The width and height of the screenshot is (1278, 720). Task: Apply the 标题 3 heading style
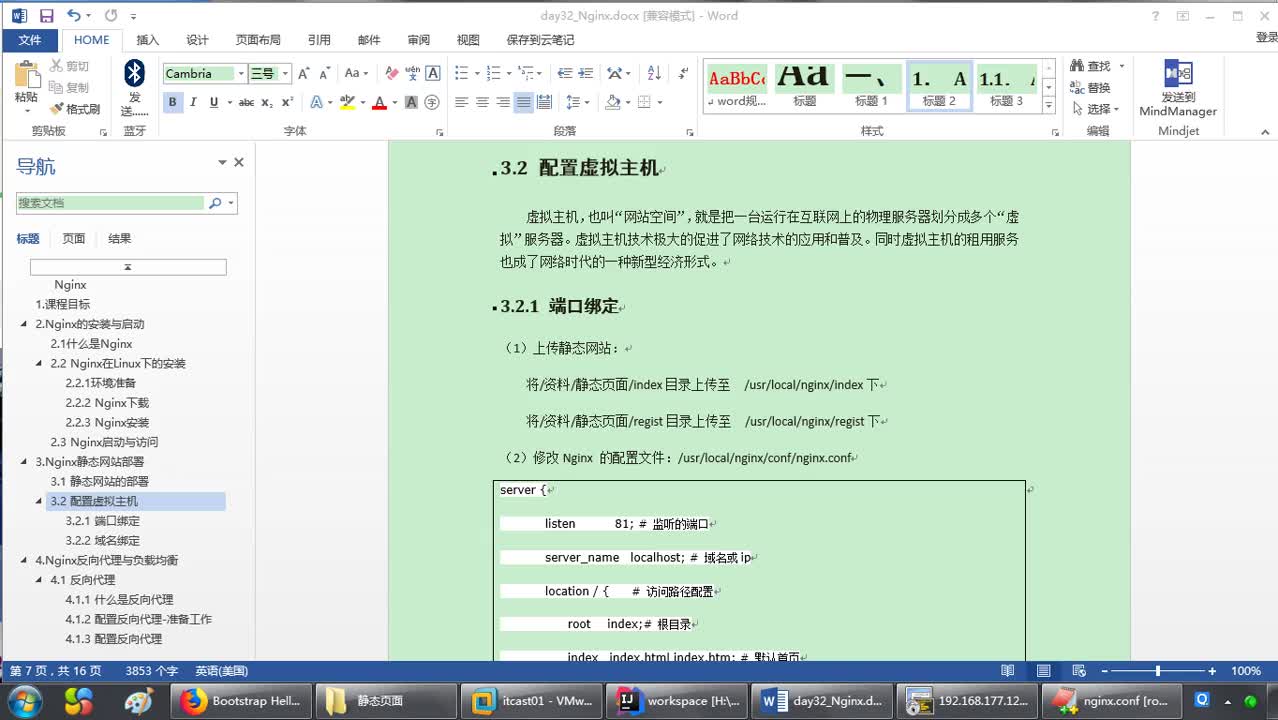pos(1007,86)
